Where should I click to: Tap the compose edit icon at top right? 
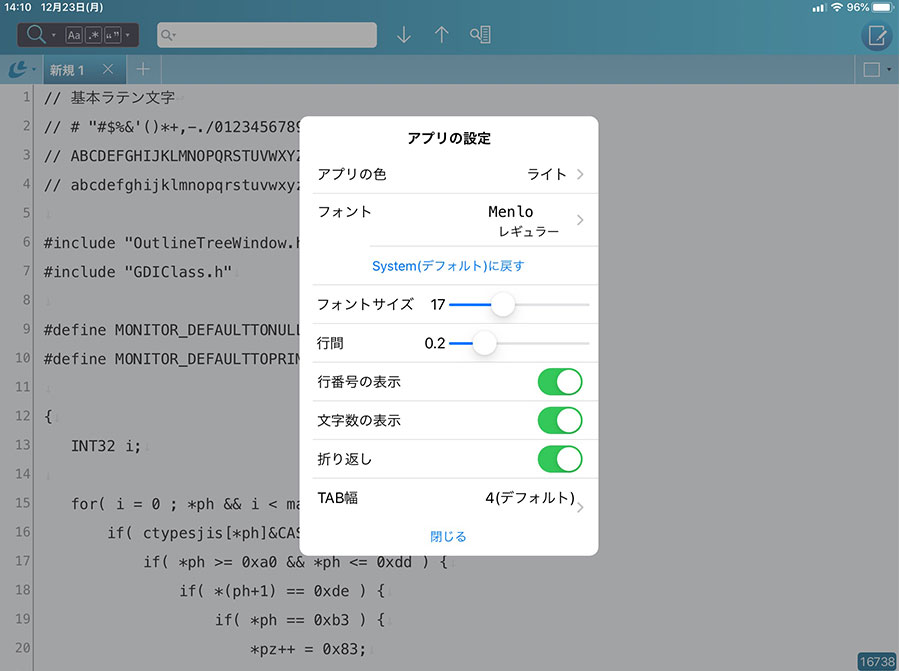[877, 36]
